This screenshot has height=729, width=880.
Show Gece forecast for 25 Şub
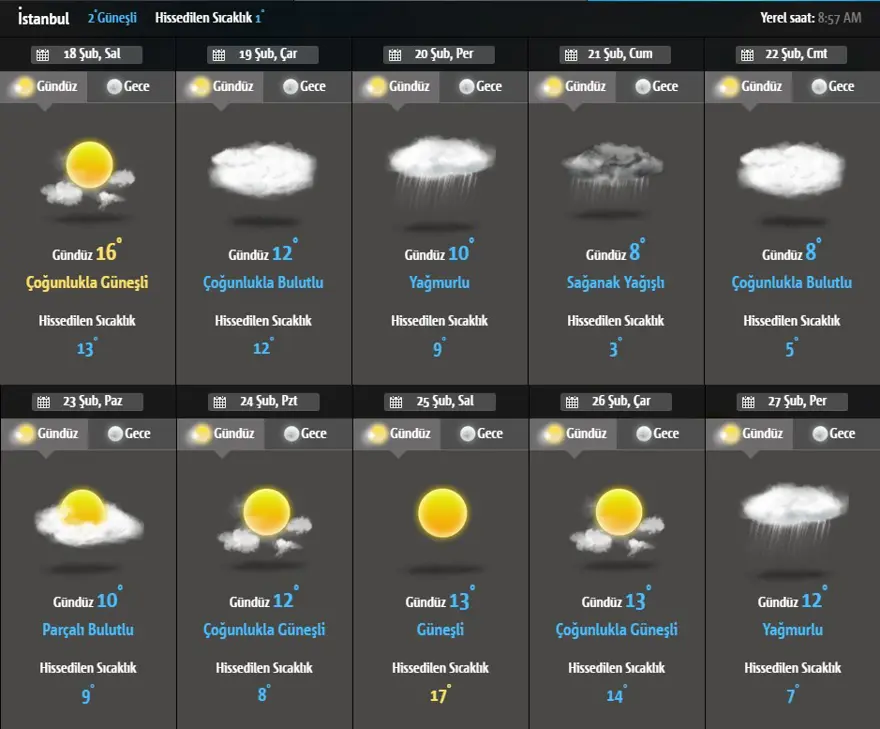480,434
